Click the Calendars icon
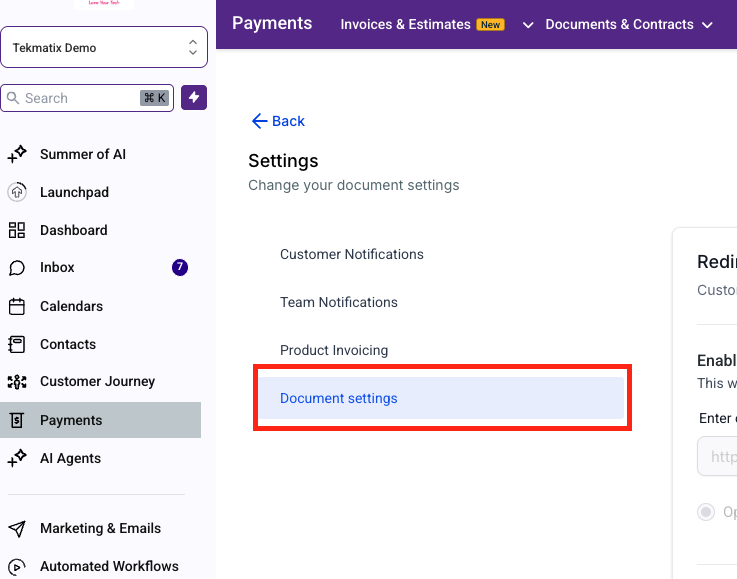Image resolution: width=737 pixels, height=579 pixels. 17,306
